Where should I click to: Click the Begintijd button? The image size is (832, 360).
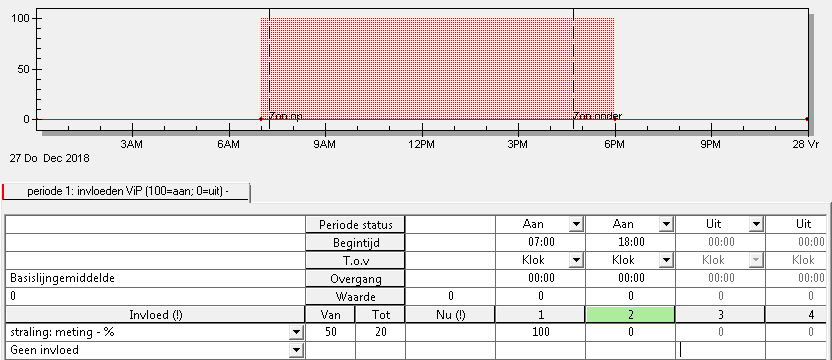355,243
